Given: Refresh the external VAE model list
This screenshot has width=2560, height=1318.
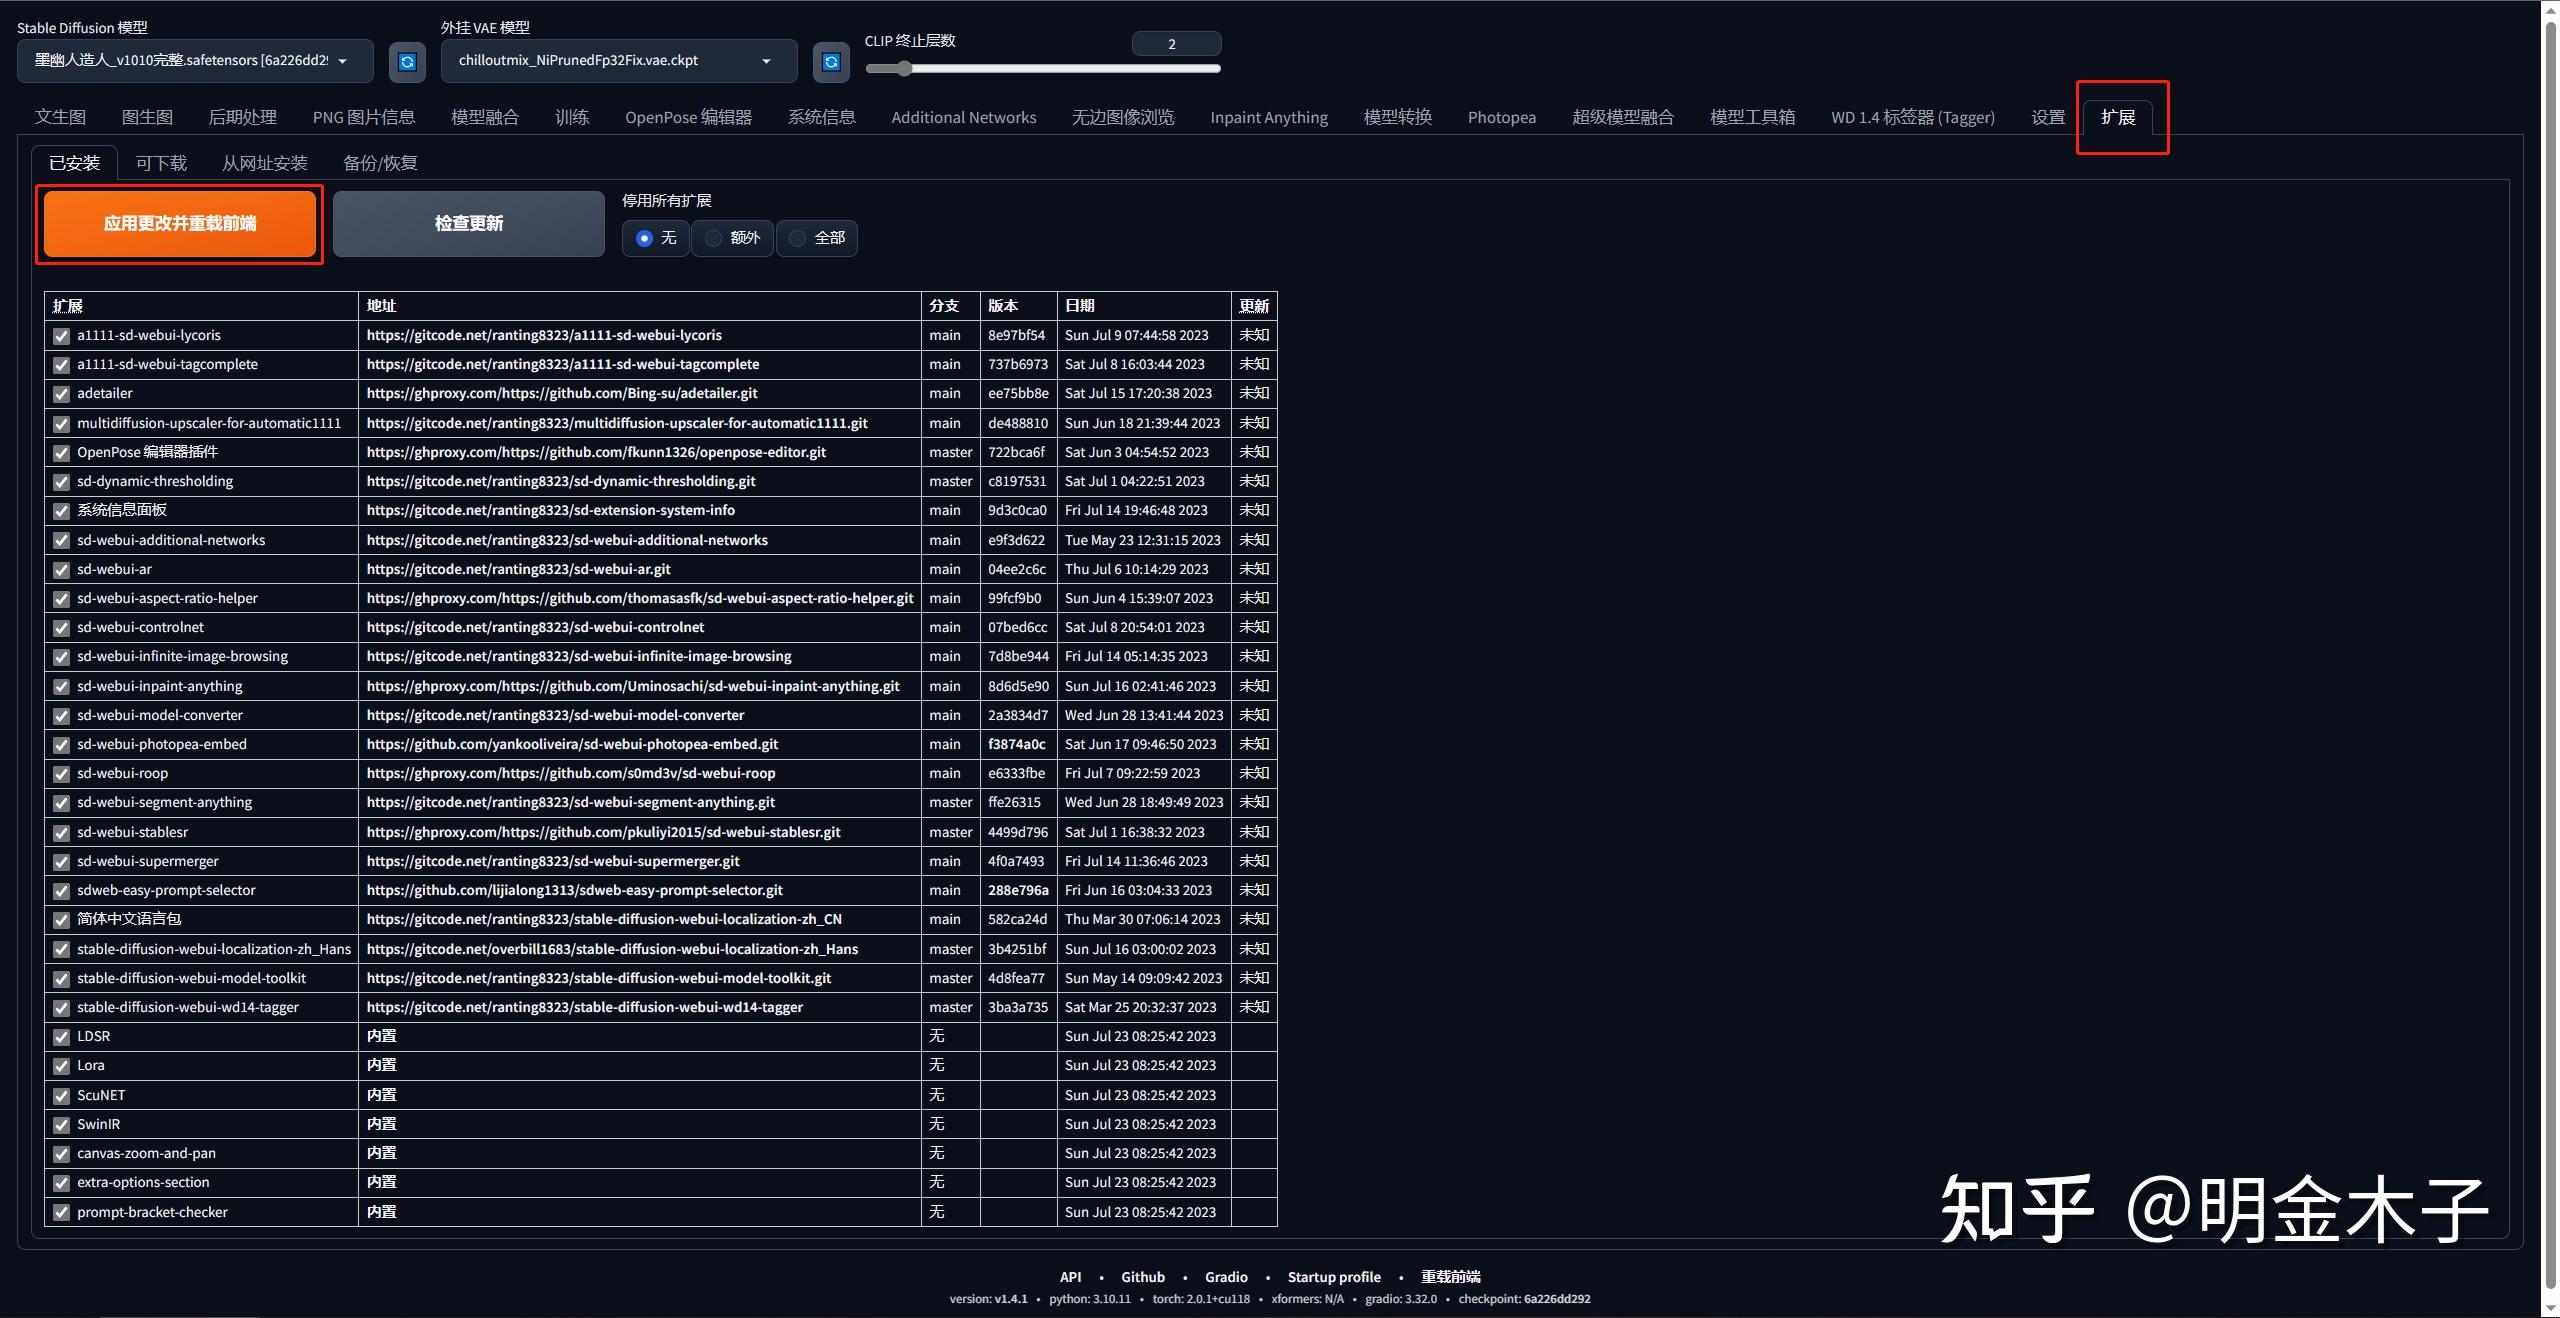Looking at the screenshot, I should pos(831,62).
